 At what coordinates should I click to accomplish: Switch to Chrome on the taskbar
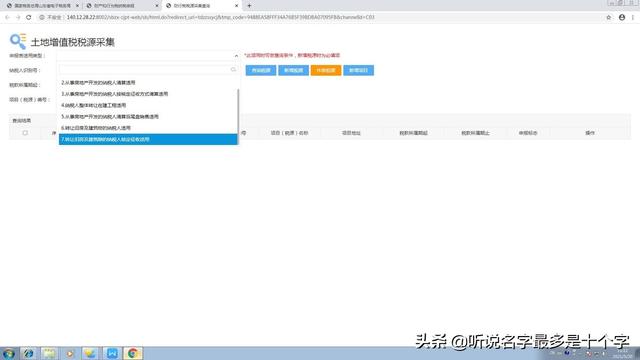(132, 353)
